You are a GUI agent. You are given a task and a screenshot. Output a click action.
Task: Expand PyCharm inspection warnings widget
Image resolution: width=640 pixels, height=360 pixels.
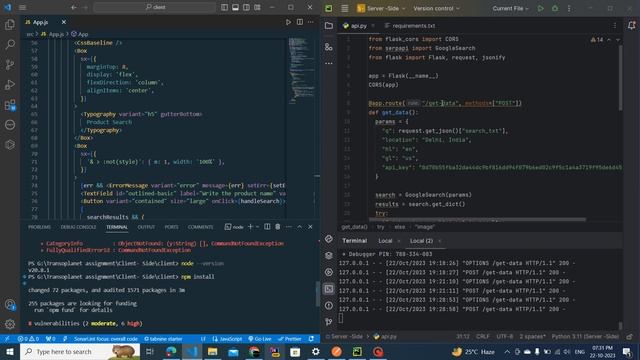point(596,40)
